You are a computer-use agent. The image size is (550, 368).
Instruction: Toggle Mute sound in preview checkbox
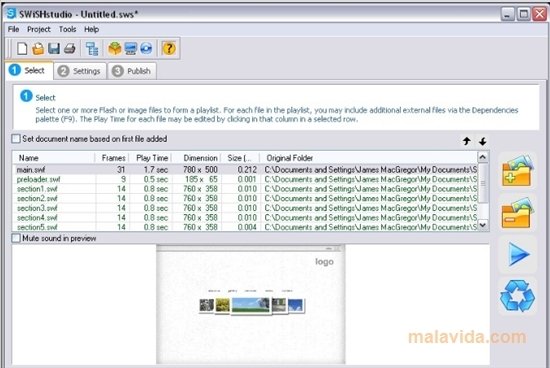point(16,238)
